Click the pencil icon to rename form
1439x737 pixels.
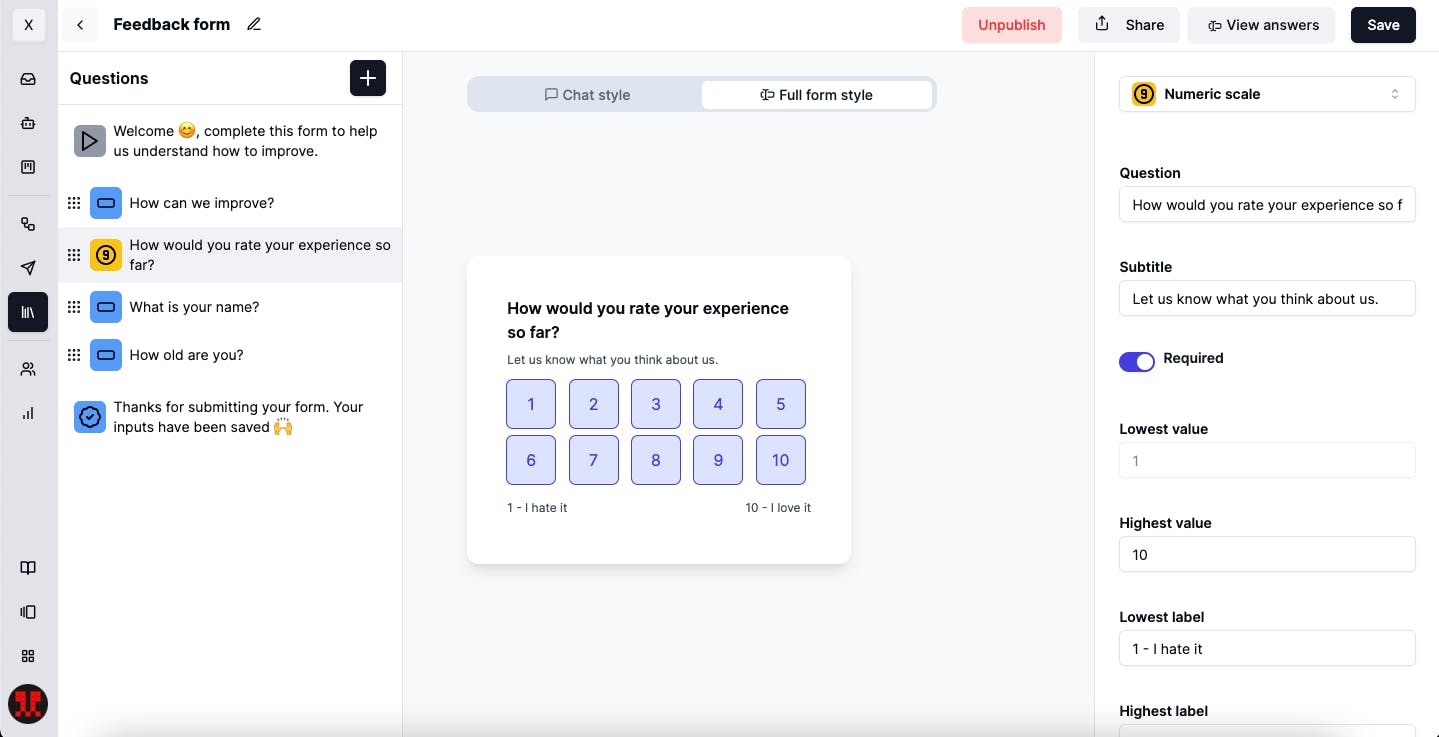coord(254,25)
